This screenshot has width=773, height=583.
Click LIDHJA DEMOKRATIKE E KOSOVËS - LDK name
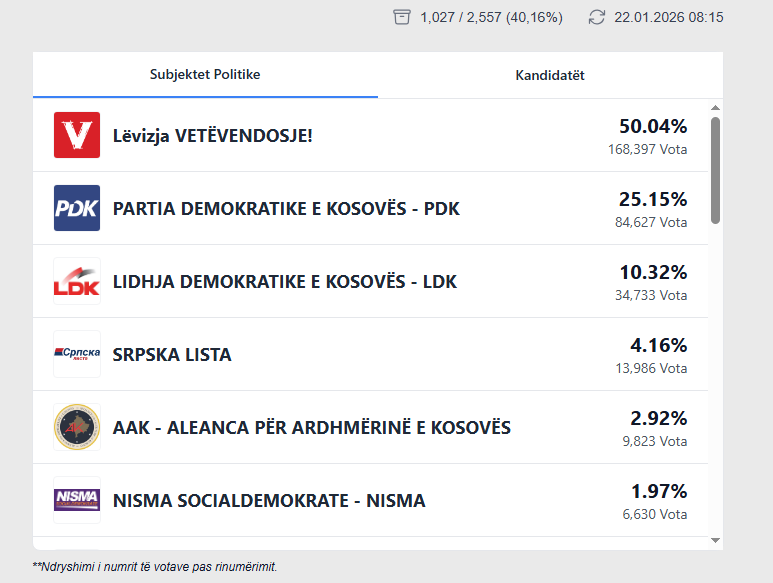click(x=285, y=282)
